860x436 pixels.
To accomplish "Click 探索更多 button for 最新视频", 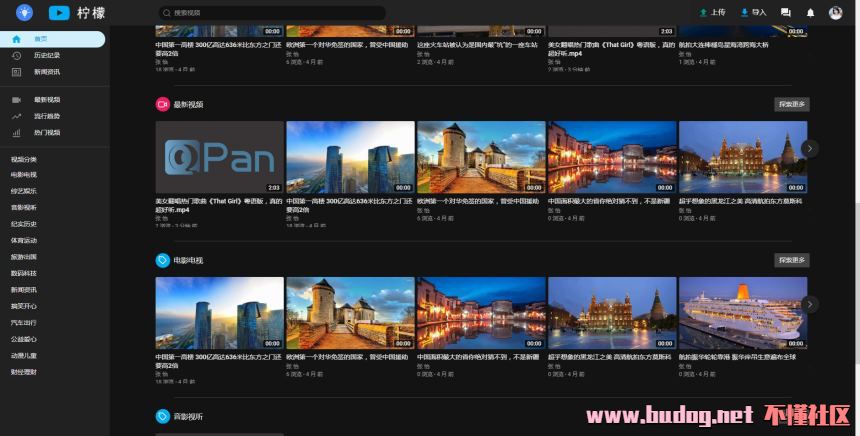I will coord(790,104).
